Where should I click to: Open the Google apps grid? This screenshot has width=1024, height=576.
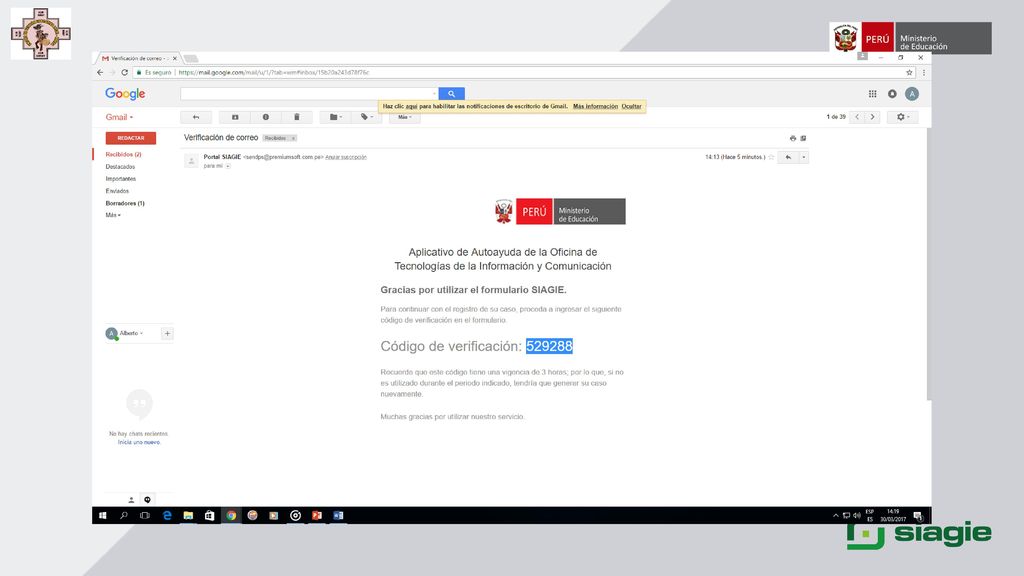872,94
